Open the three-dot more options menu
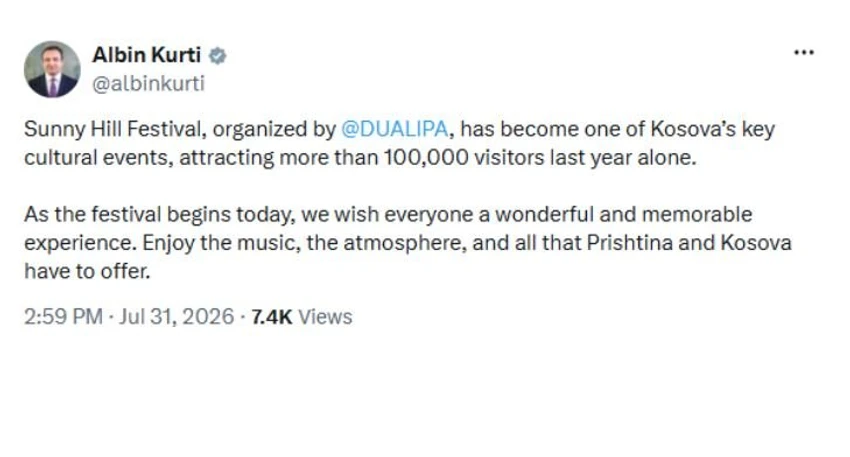Viewport: 850px width, 457px height. 803,53
